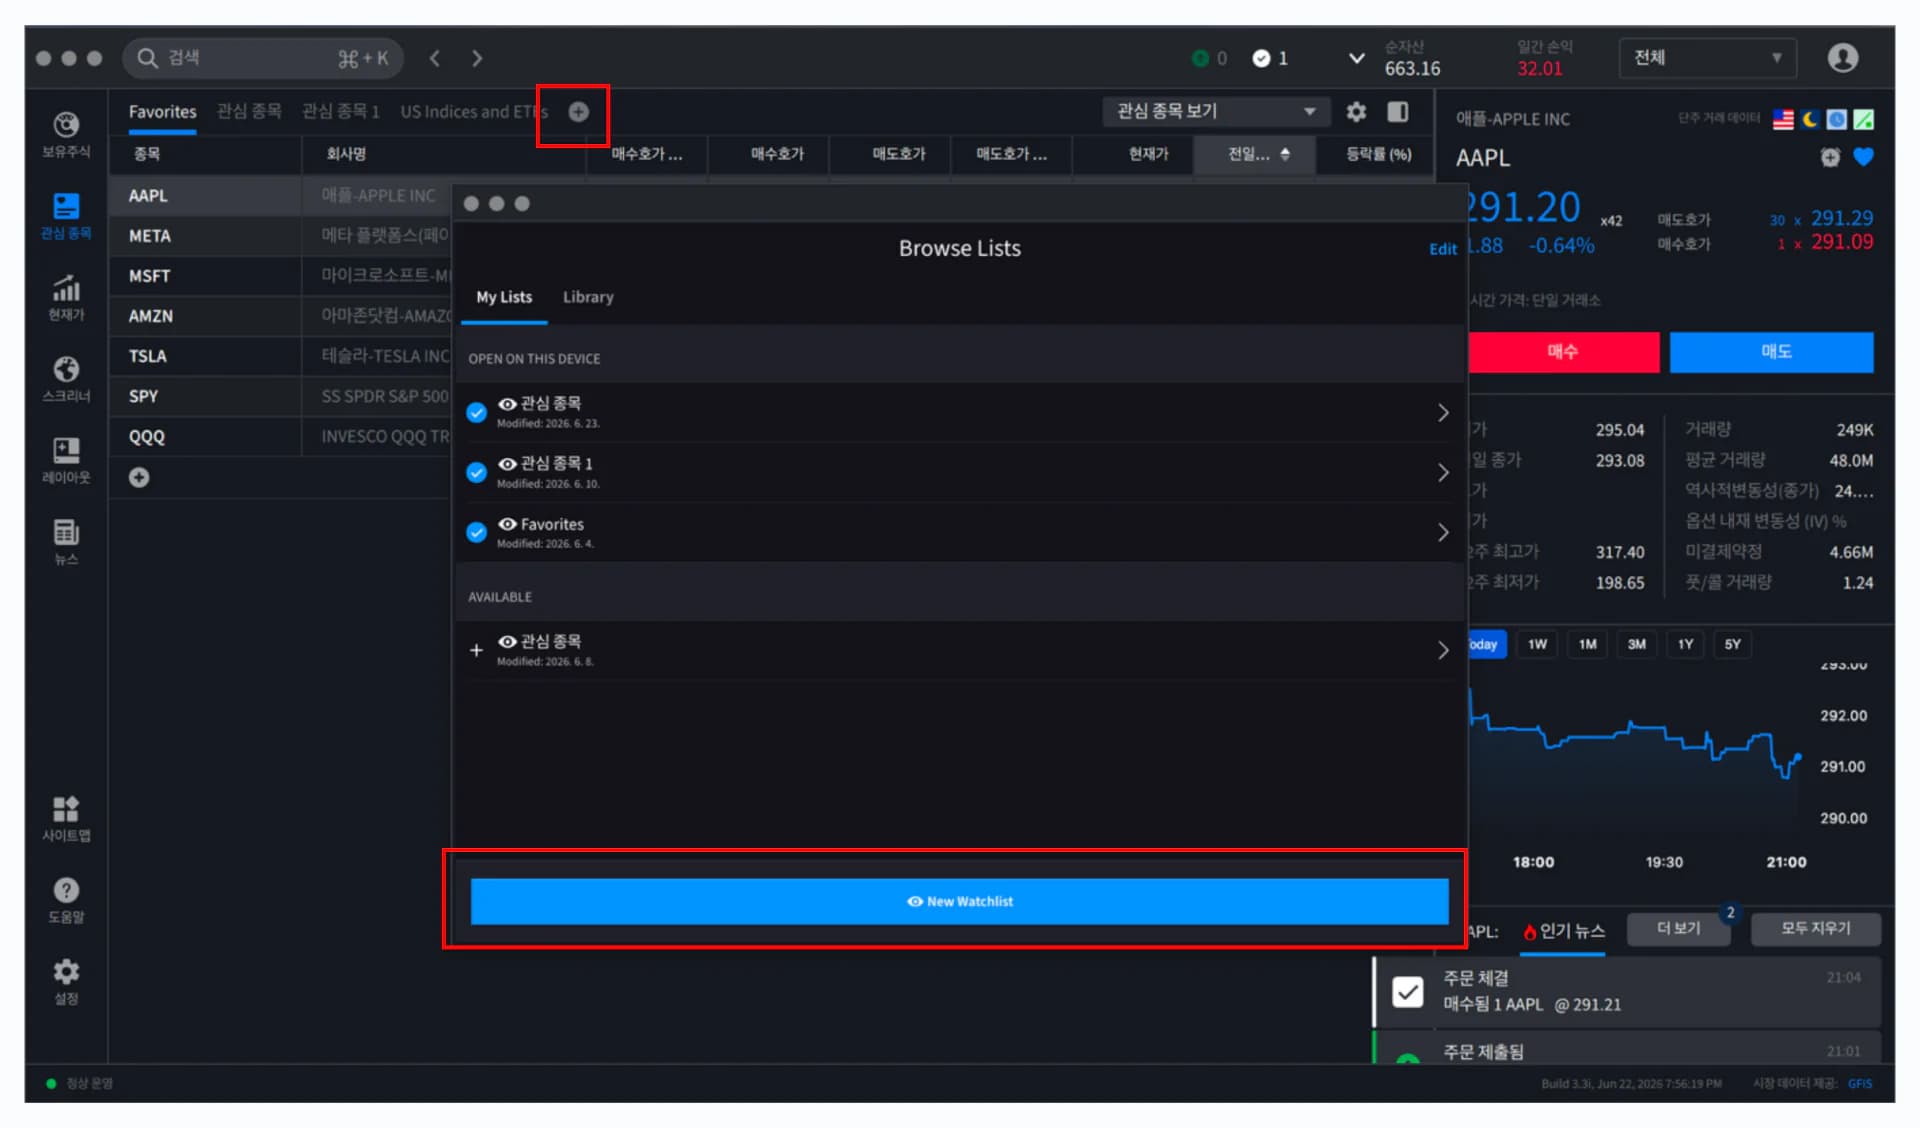Click the 더 보기 button
1920x1128 pixels.
[1678, 929]
